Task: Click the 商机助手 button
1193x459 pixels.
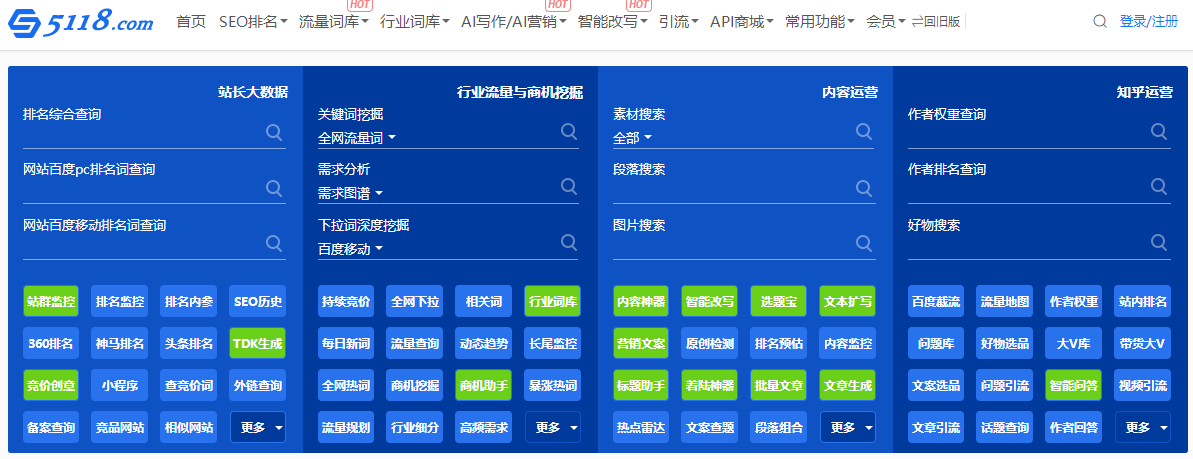Action: pos(484,385)
